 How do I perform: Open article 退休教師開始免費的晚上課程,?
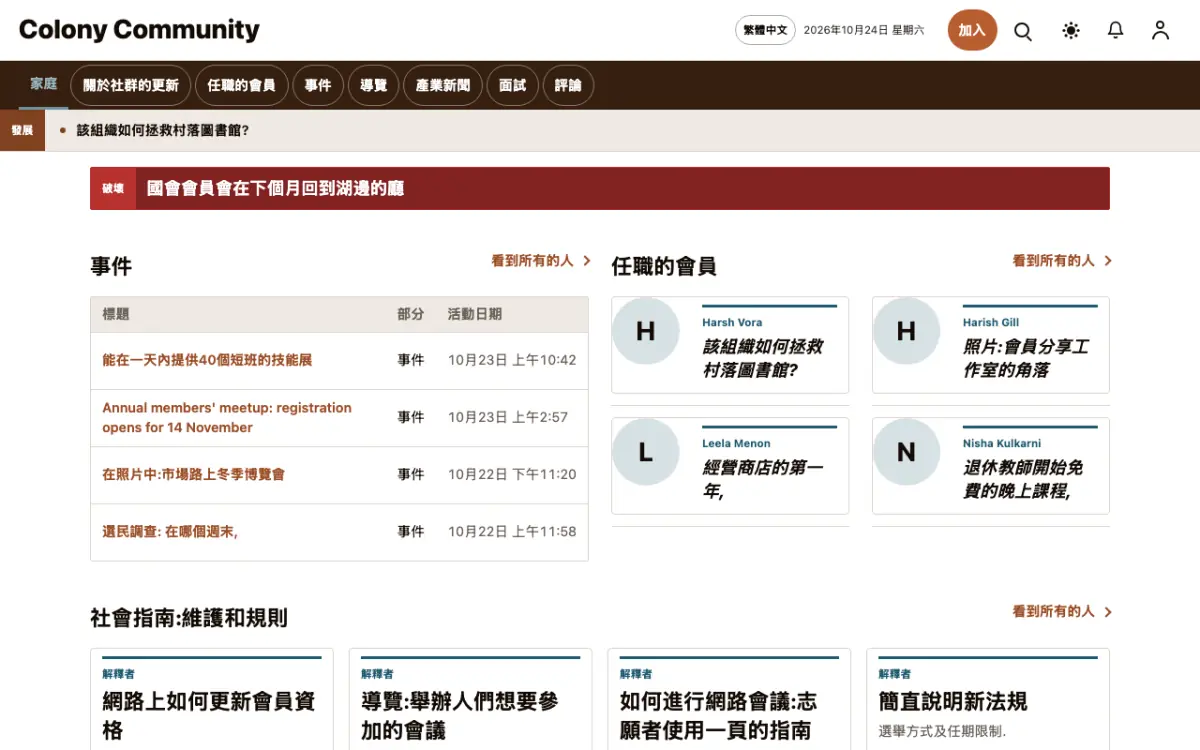1023,479
